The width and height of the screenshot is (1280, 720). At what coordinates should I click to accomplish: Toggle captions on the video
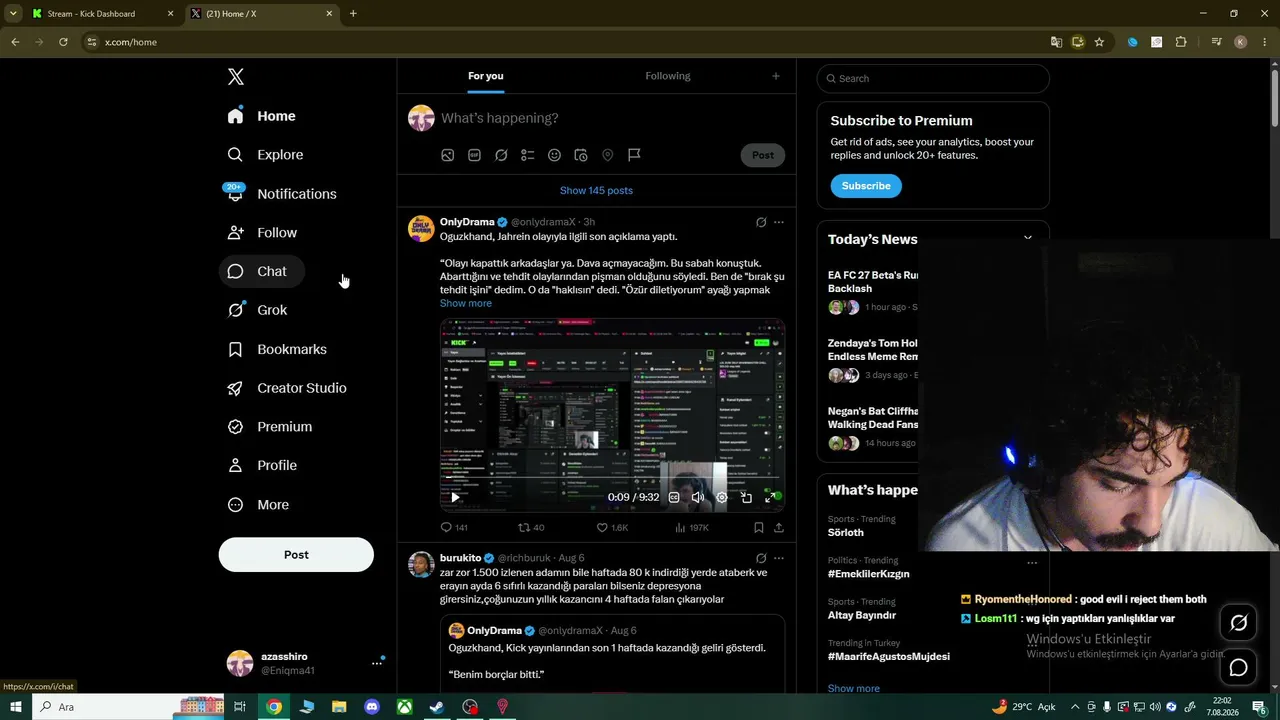pyautogui.click(x=674, y=497)
